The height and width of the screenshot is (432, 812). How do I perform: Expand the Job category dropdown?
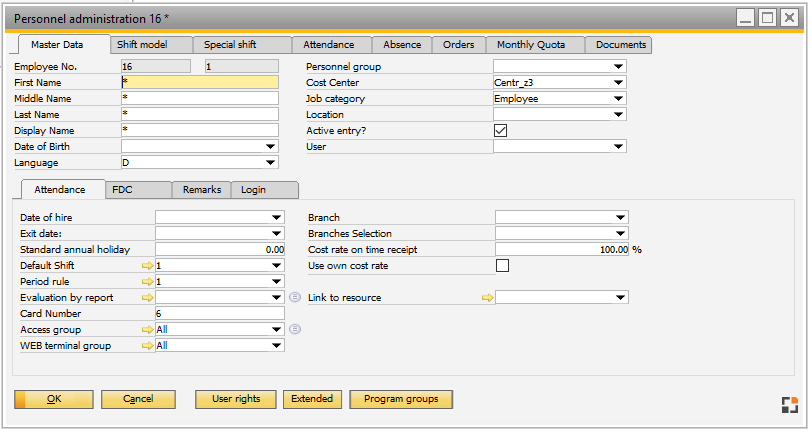(619, 99)
